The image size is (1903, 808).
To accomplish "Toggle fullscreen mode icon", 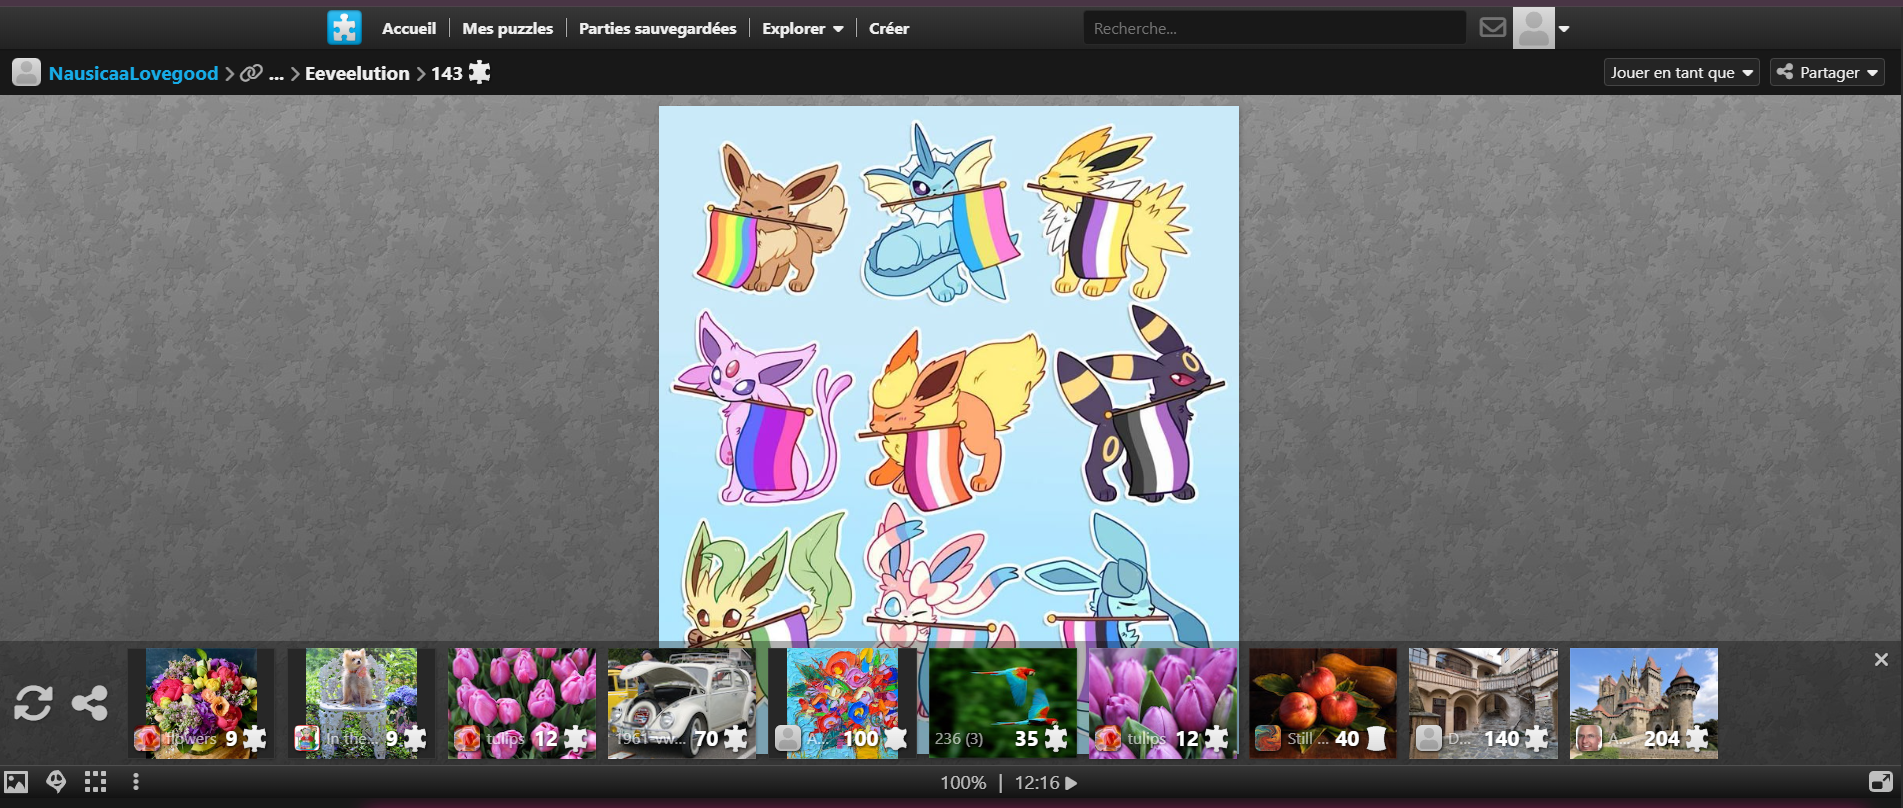I will (x=1880, y=782).
